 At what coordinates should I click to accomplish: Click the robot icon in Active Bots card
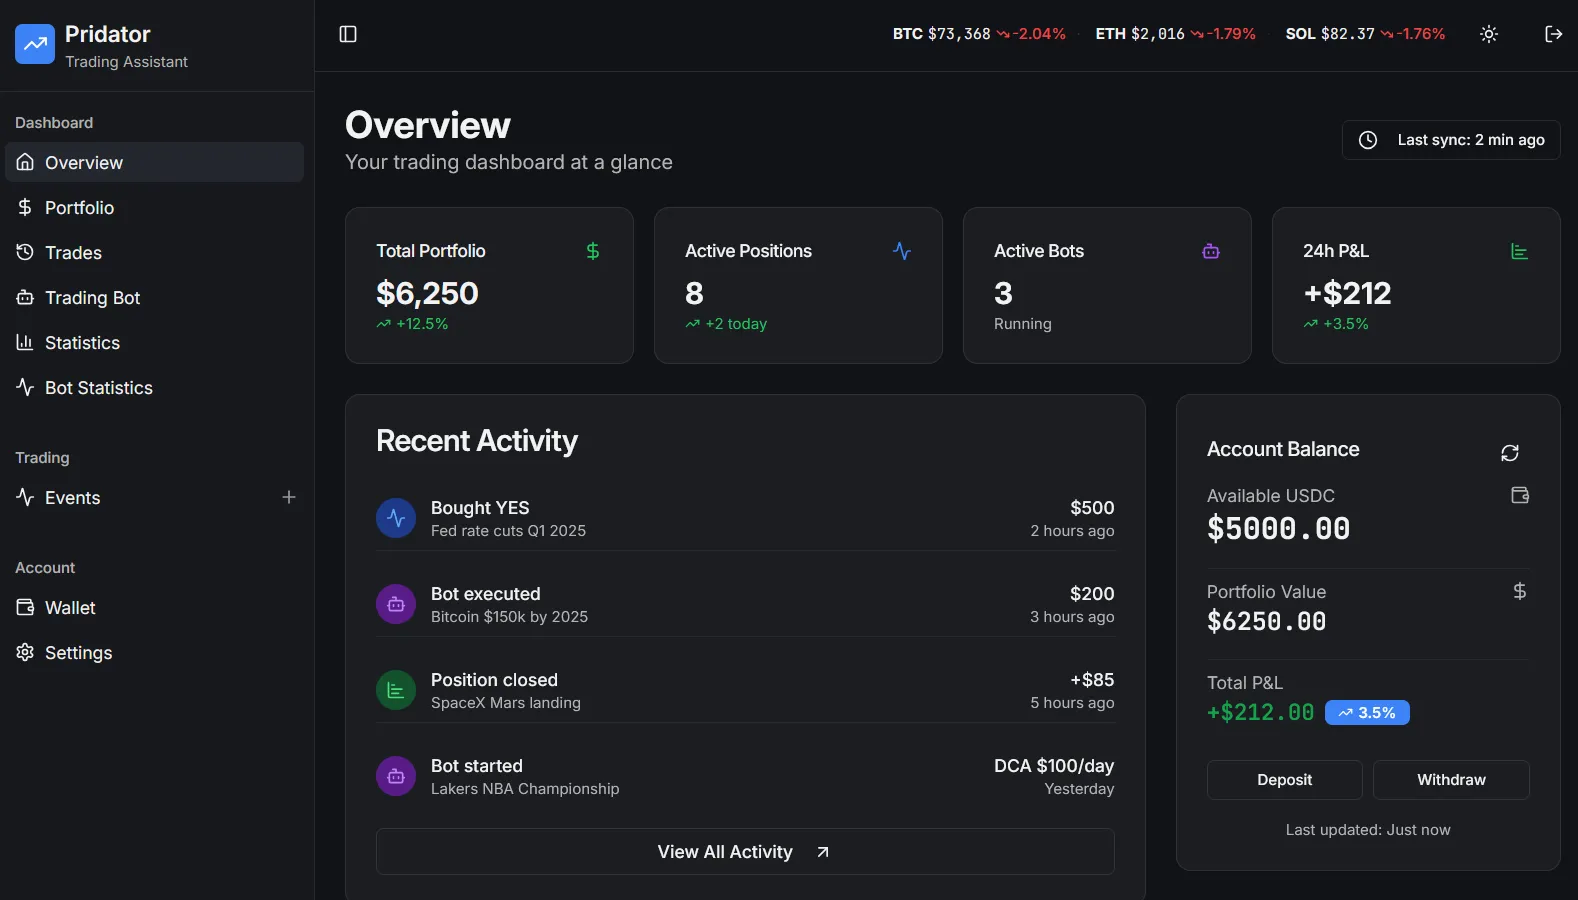1211,251
